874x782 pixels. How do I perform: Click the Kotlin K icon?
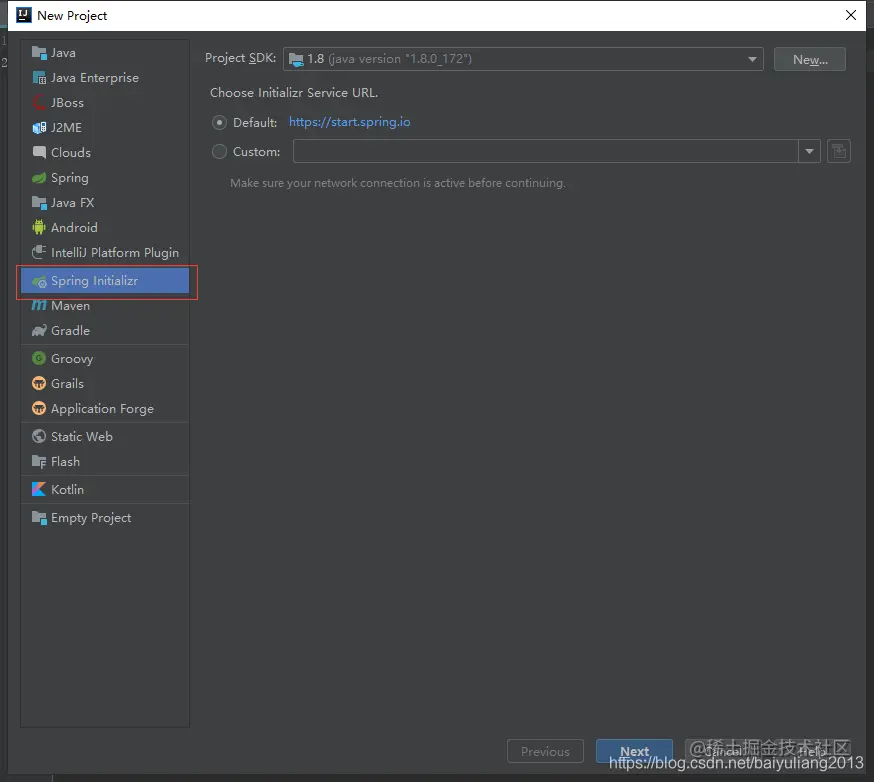click(39, 489)
